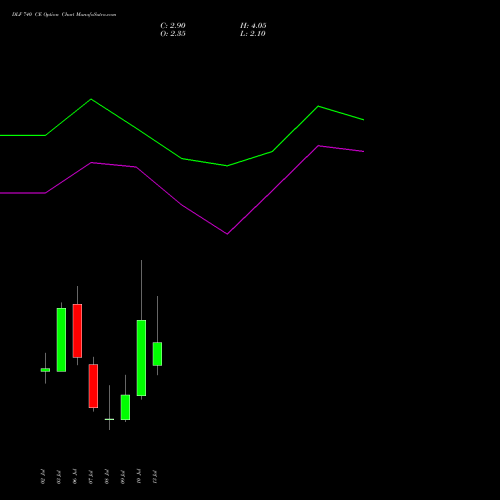Screen dimensions: 500x500
Task: Click the 06 Jul date axis label
Action: (75, 477)
